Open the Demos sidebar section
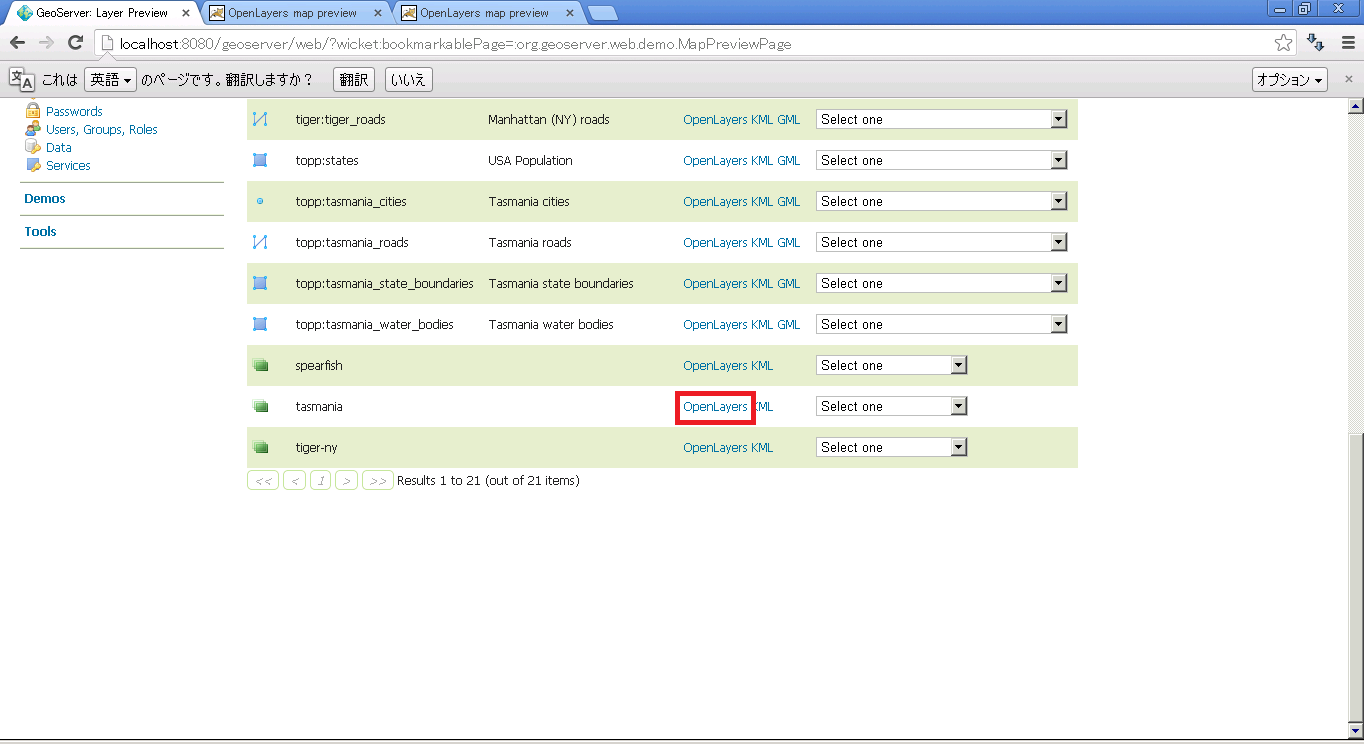This screenshot has width=1364, height=744. pos(45,199)
